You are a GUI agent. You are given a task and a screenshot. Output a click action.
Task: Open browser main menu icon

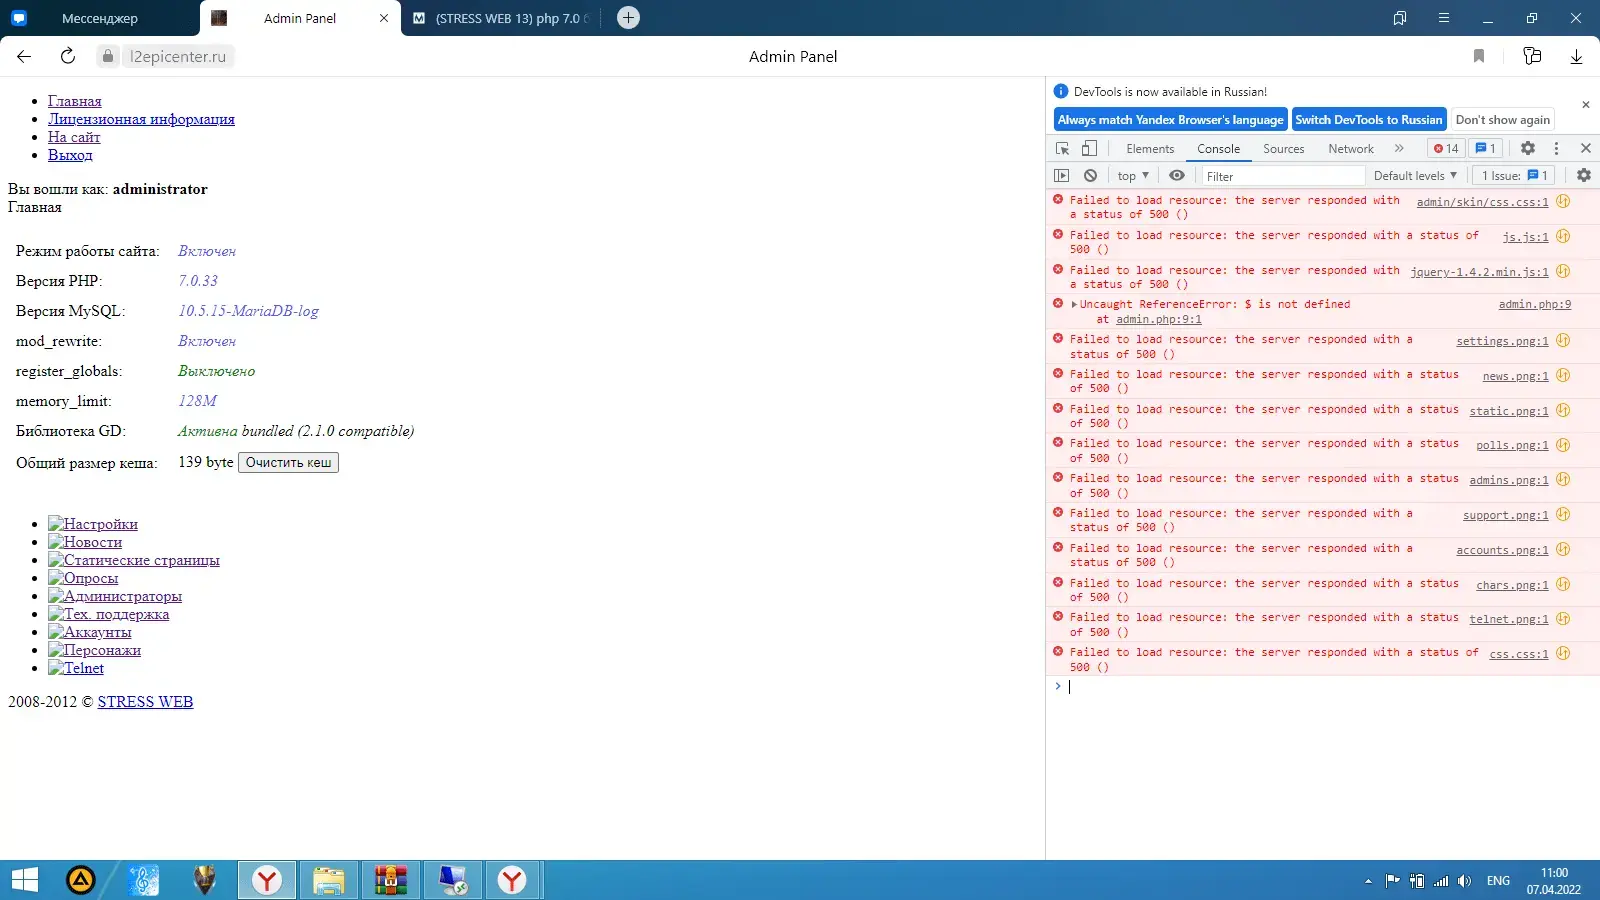(1444, 18)
